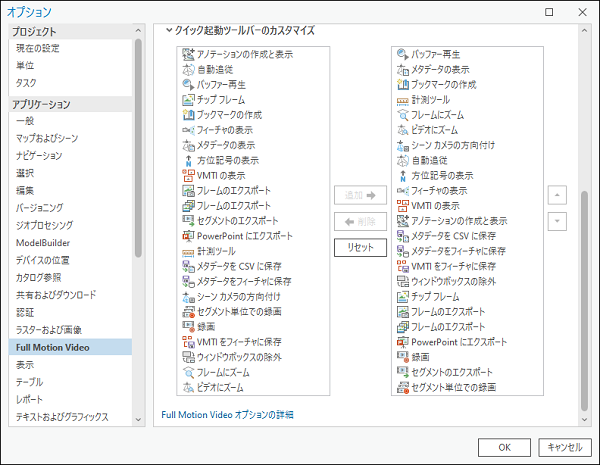Click the 方位記号の表示 icon in left list

[188, 160]
